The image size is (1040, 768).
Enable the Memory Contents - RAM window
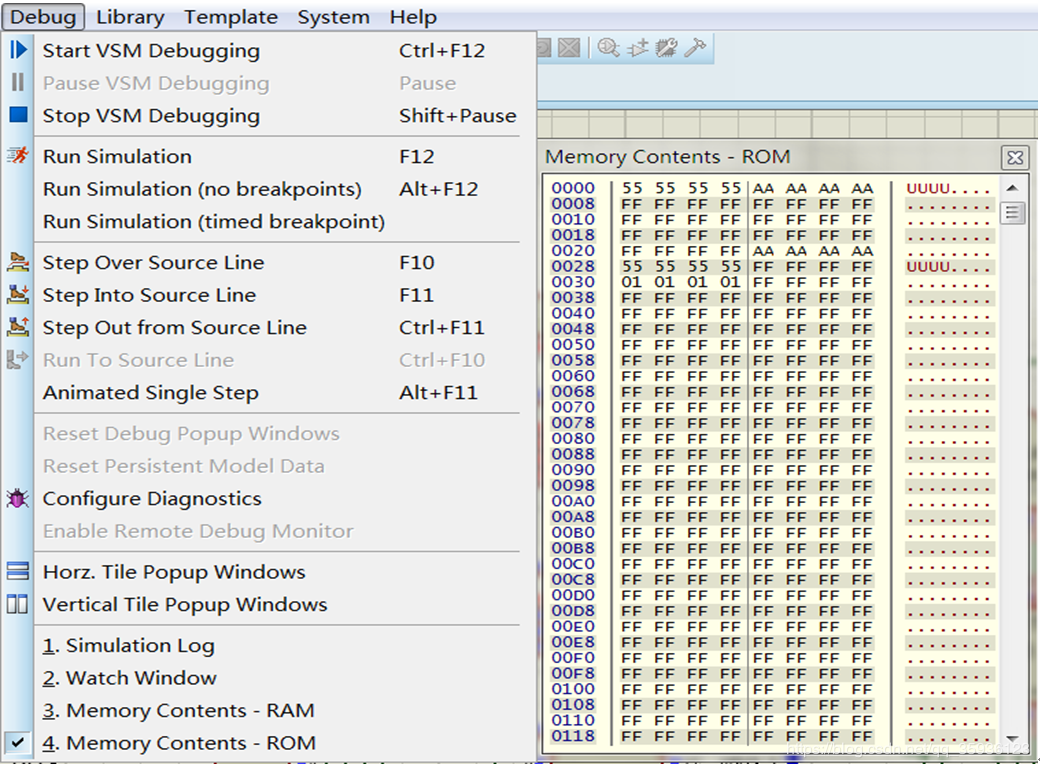click(178, 711)
